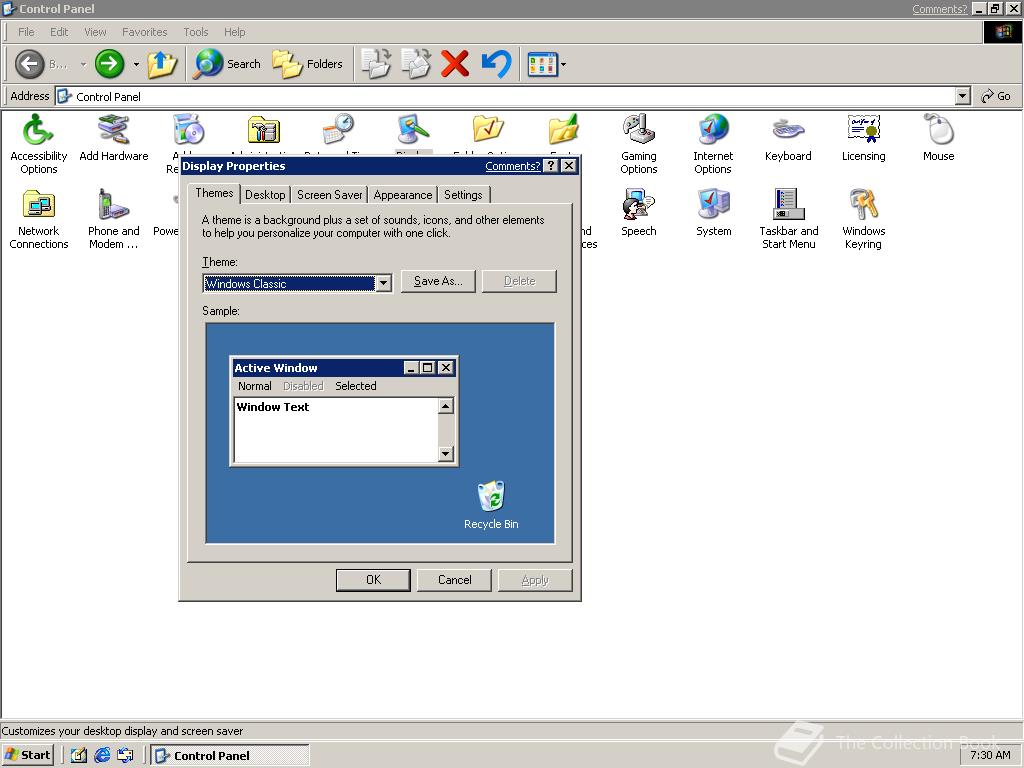Toggle the Folders pane
This screenshot has width=1024, height=768.
308,64
